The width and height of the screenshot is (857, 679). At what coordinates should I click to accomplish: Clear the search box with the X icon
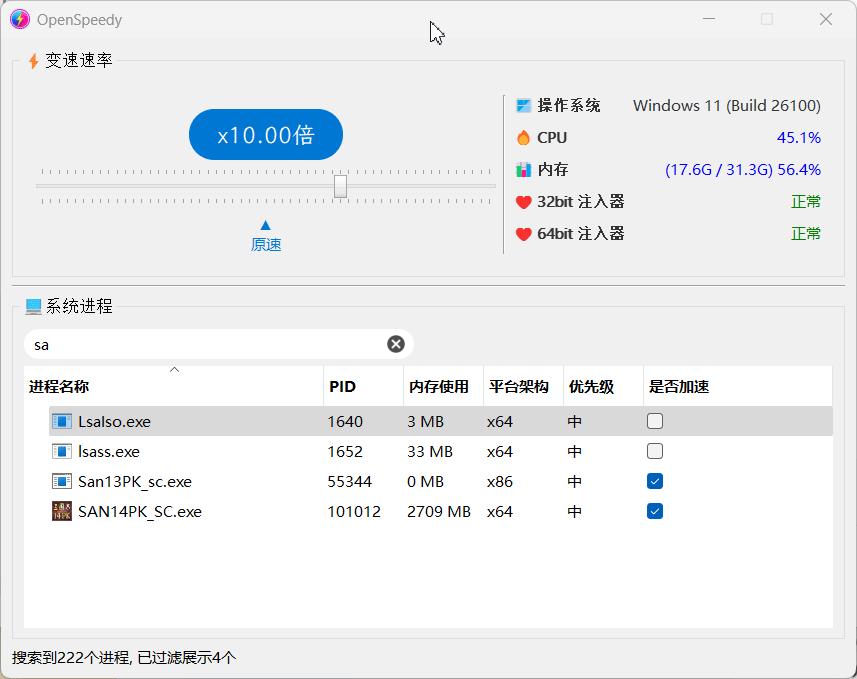click(395, 343)
